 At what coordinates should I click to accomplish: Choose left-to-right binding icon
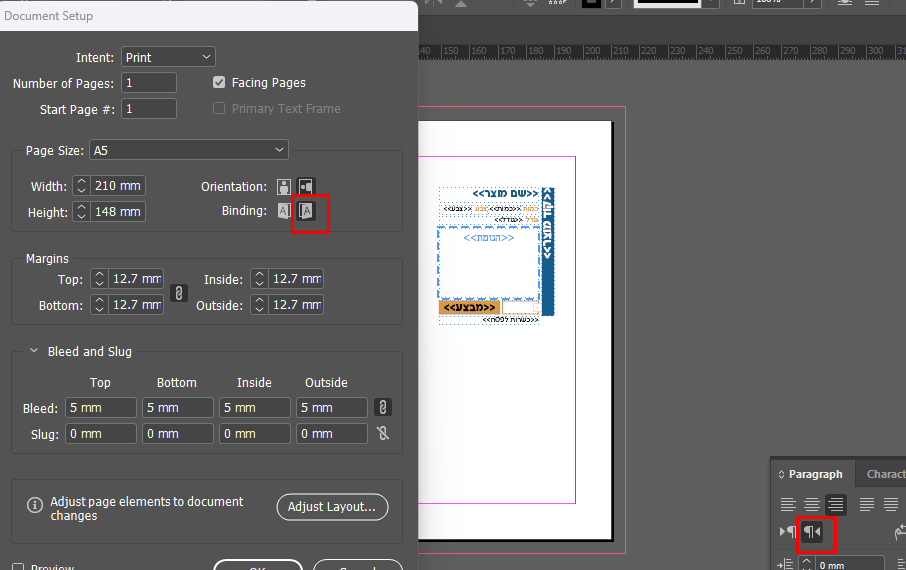[x=284, y=211]
